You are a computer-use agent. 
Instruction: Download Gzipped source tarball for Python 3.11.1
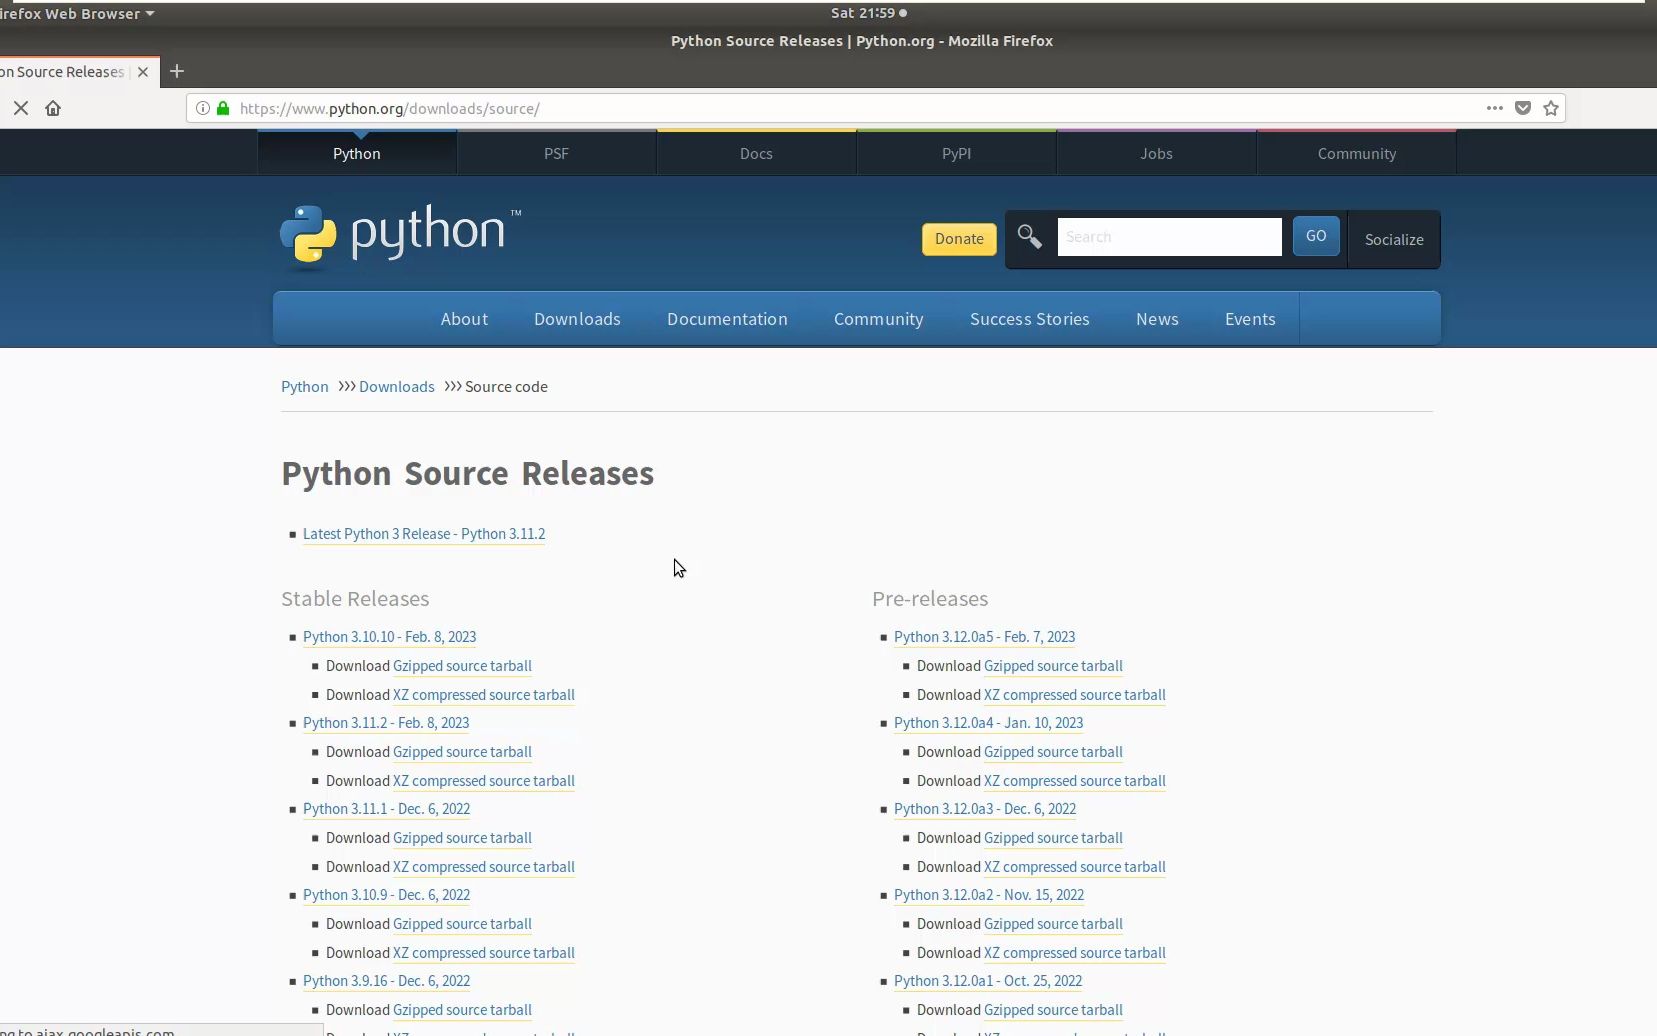(462, 838)
